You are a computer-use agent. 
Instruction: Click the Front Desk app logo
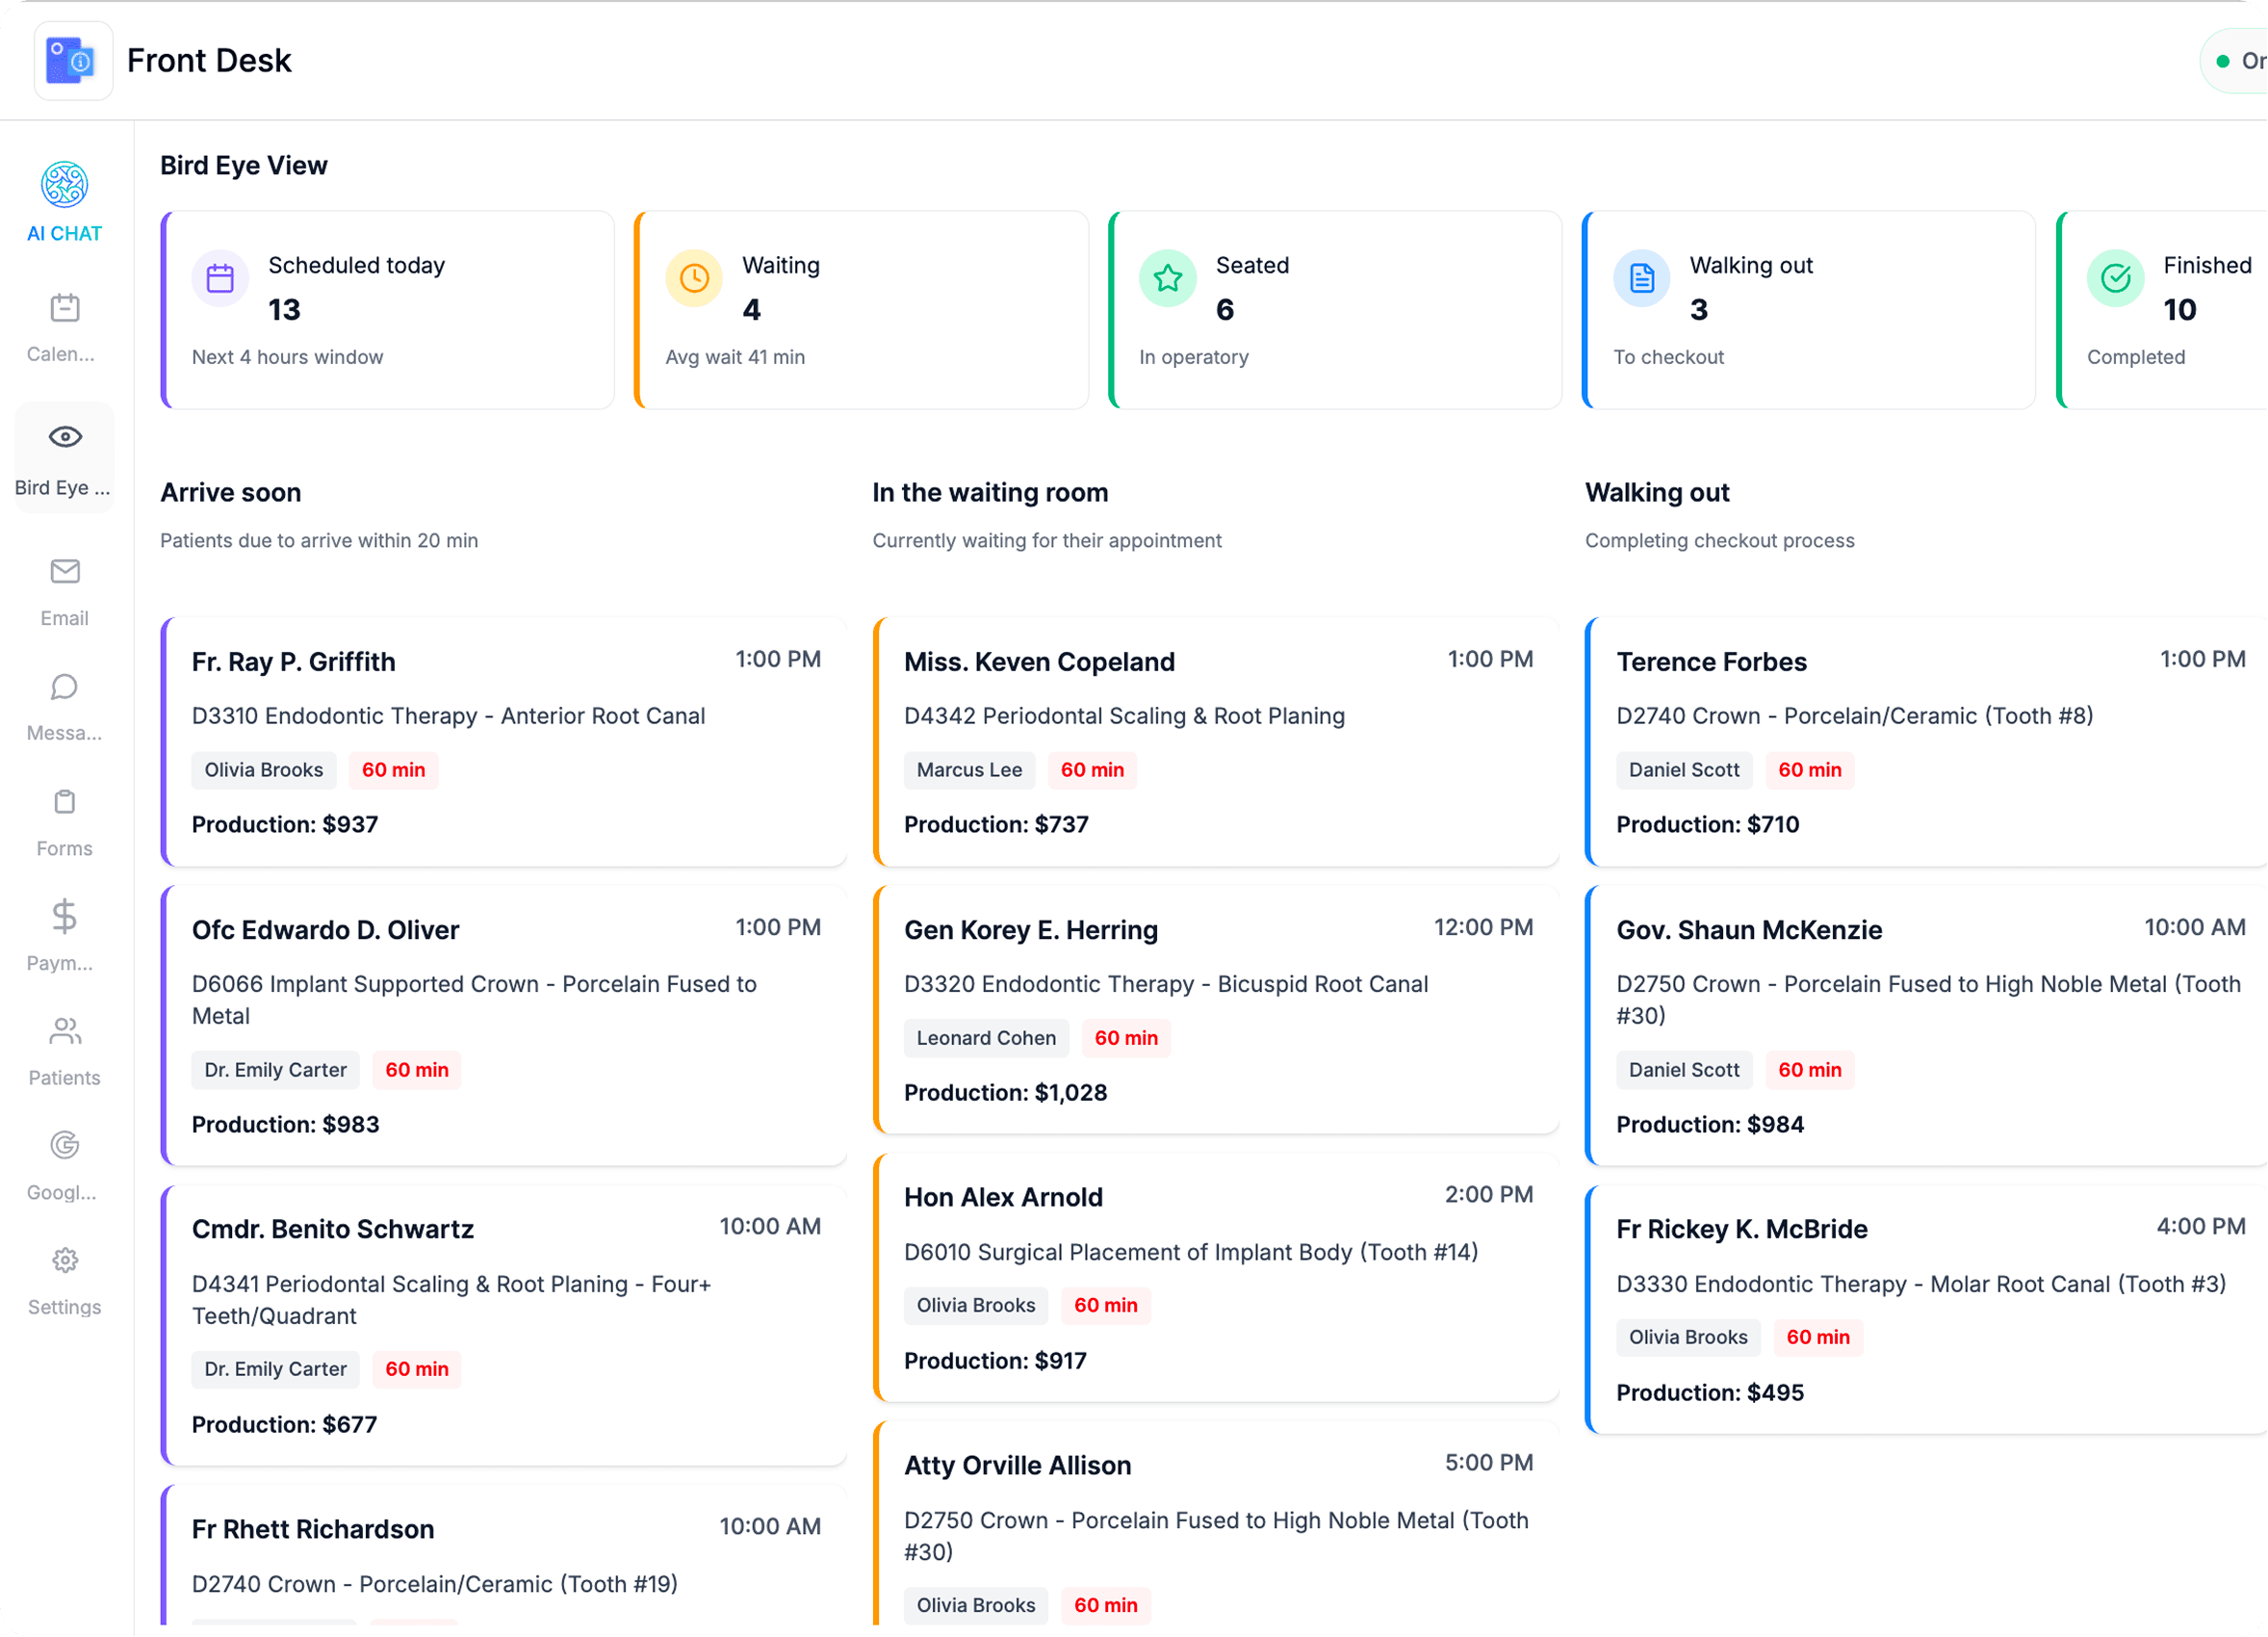coord(73,61)
